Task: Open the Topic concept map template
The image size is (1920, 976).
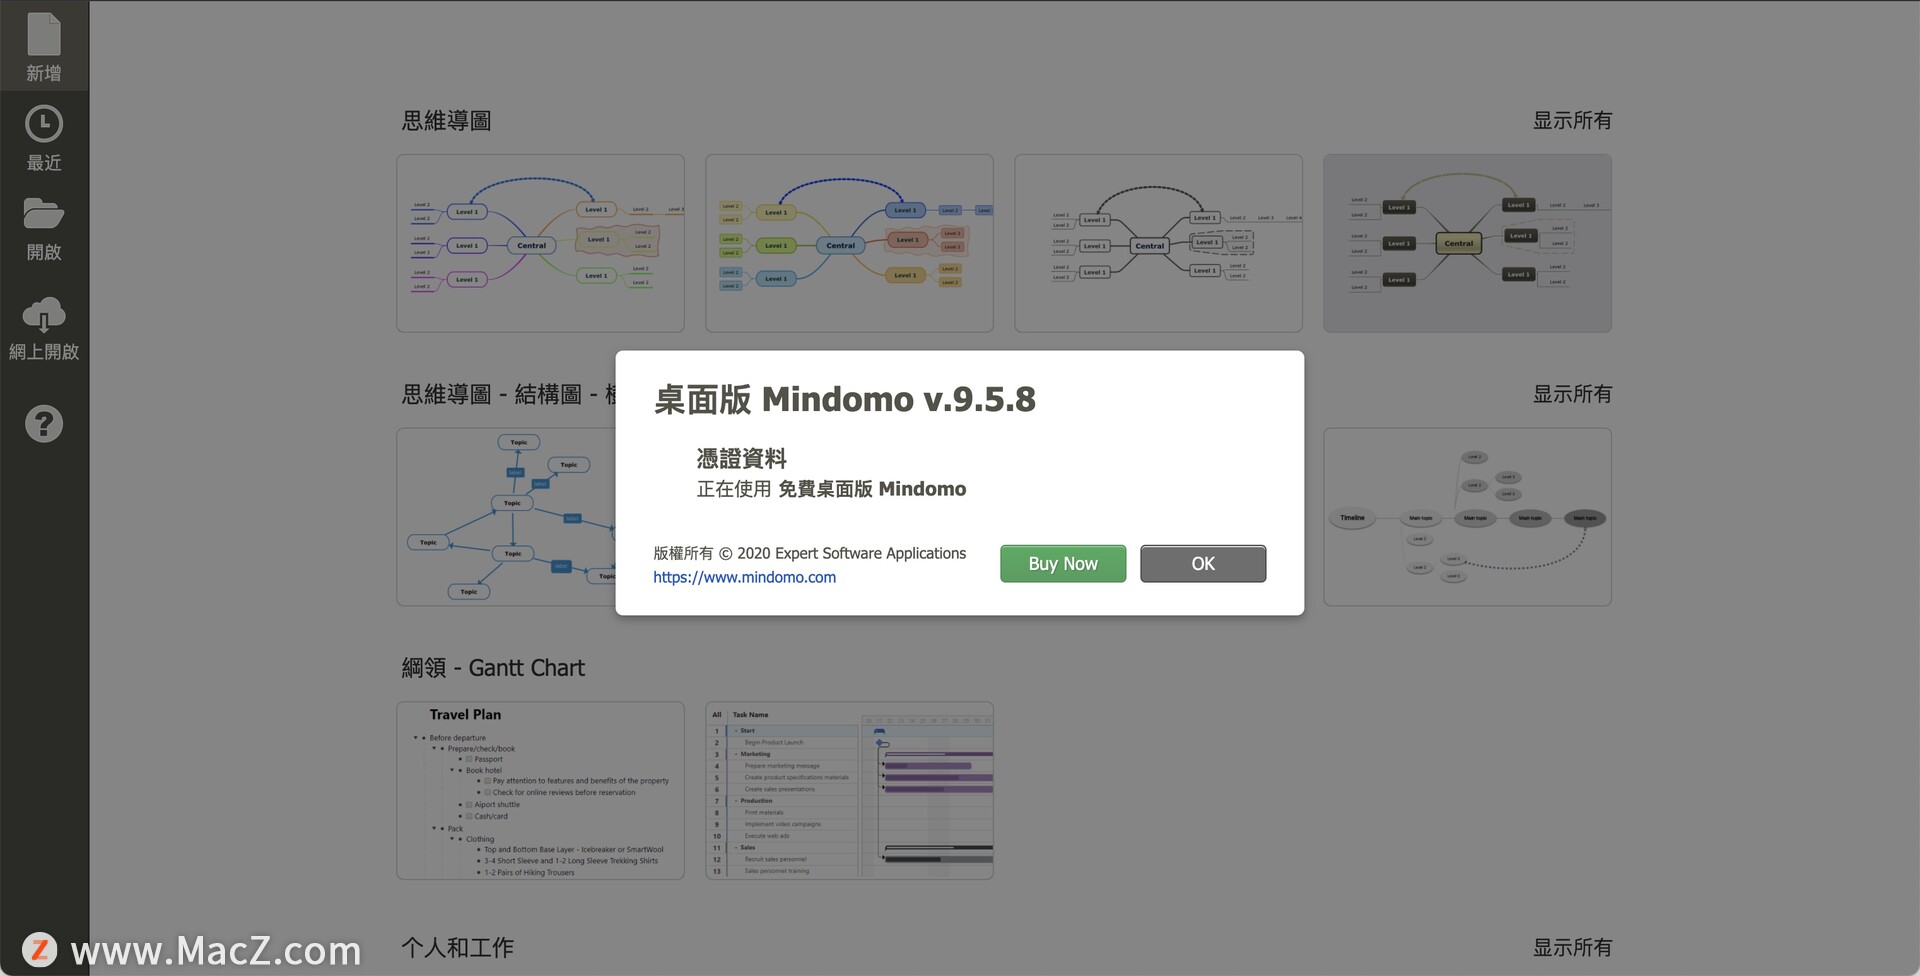Action: [x=506, y=517]
